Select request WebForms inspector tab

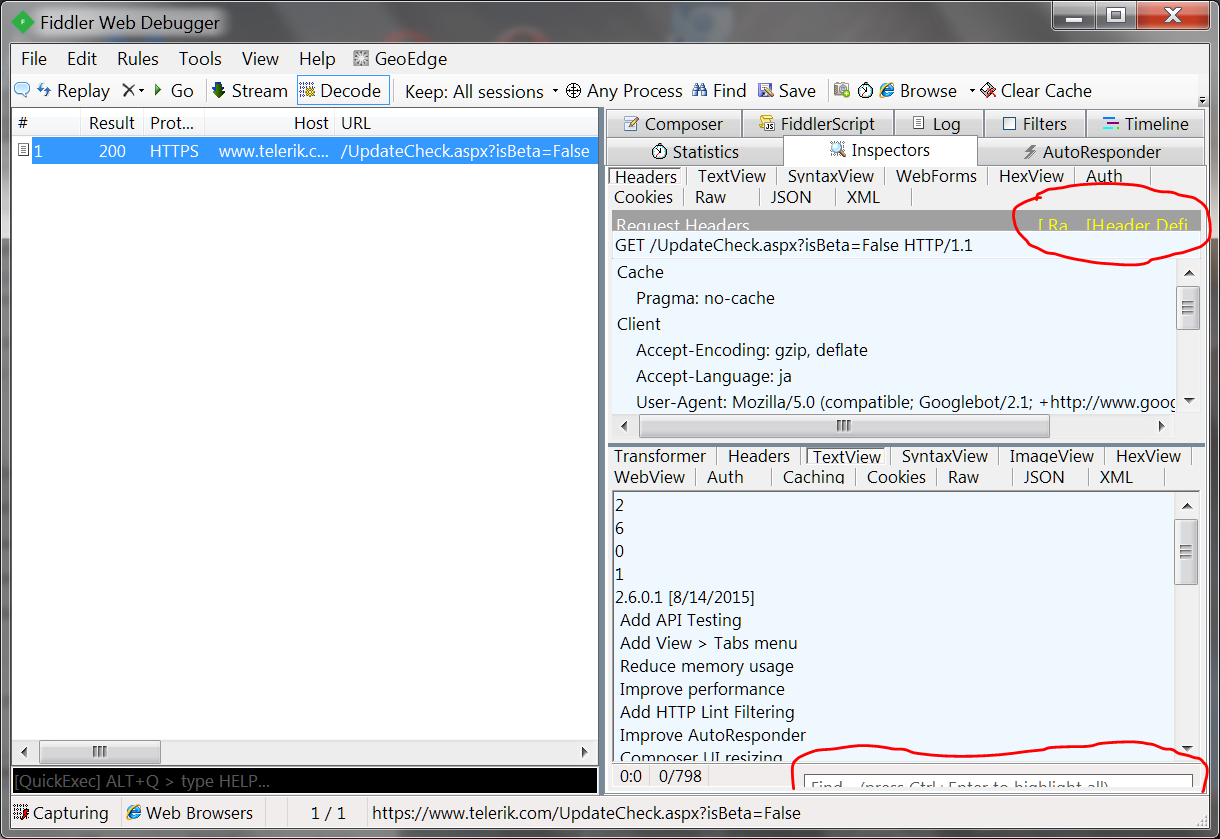pyautogui.click(x=936, y=176)
